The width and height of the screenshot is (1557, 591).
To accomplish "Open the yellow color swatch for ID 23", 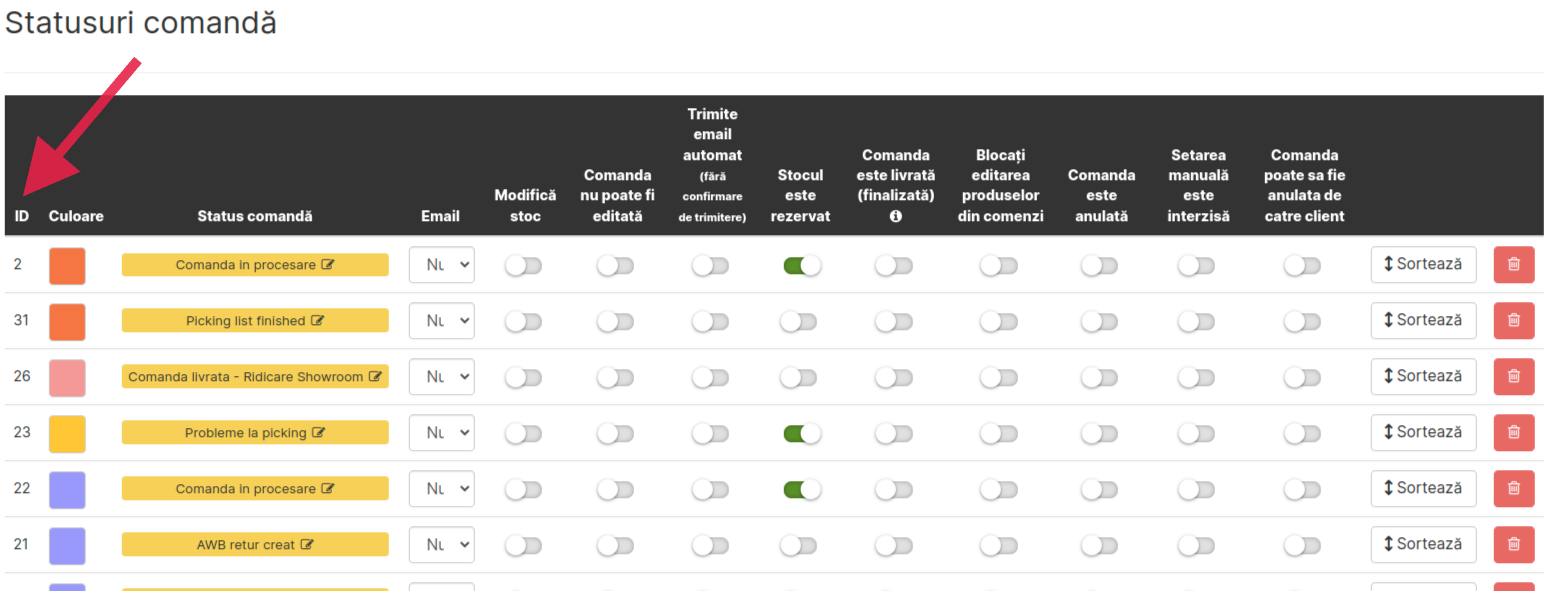I will click(x=67, y=433).
